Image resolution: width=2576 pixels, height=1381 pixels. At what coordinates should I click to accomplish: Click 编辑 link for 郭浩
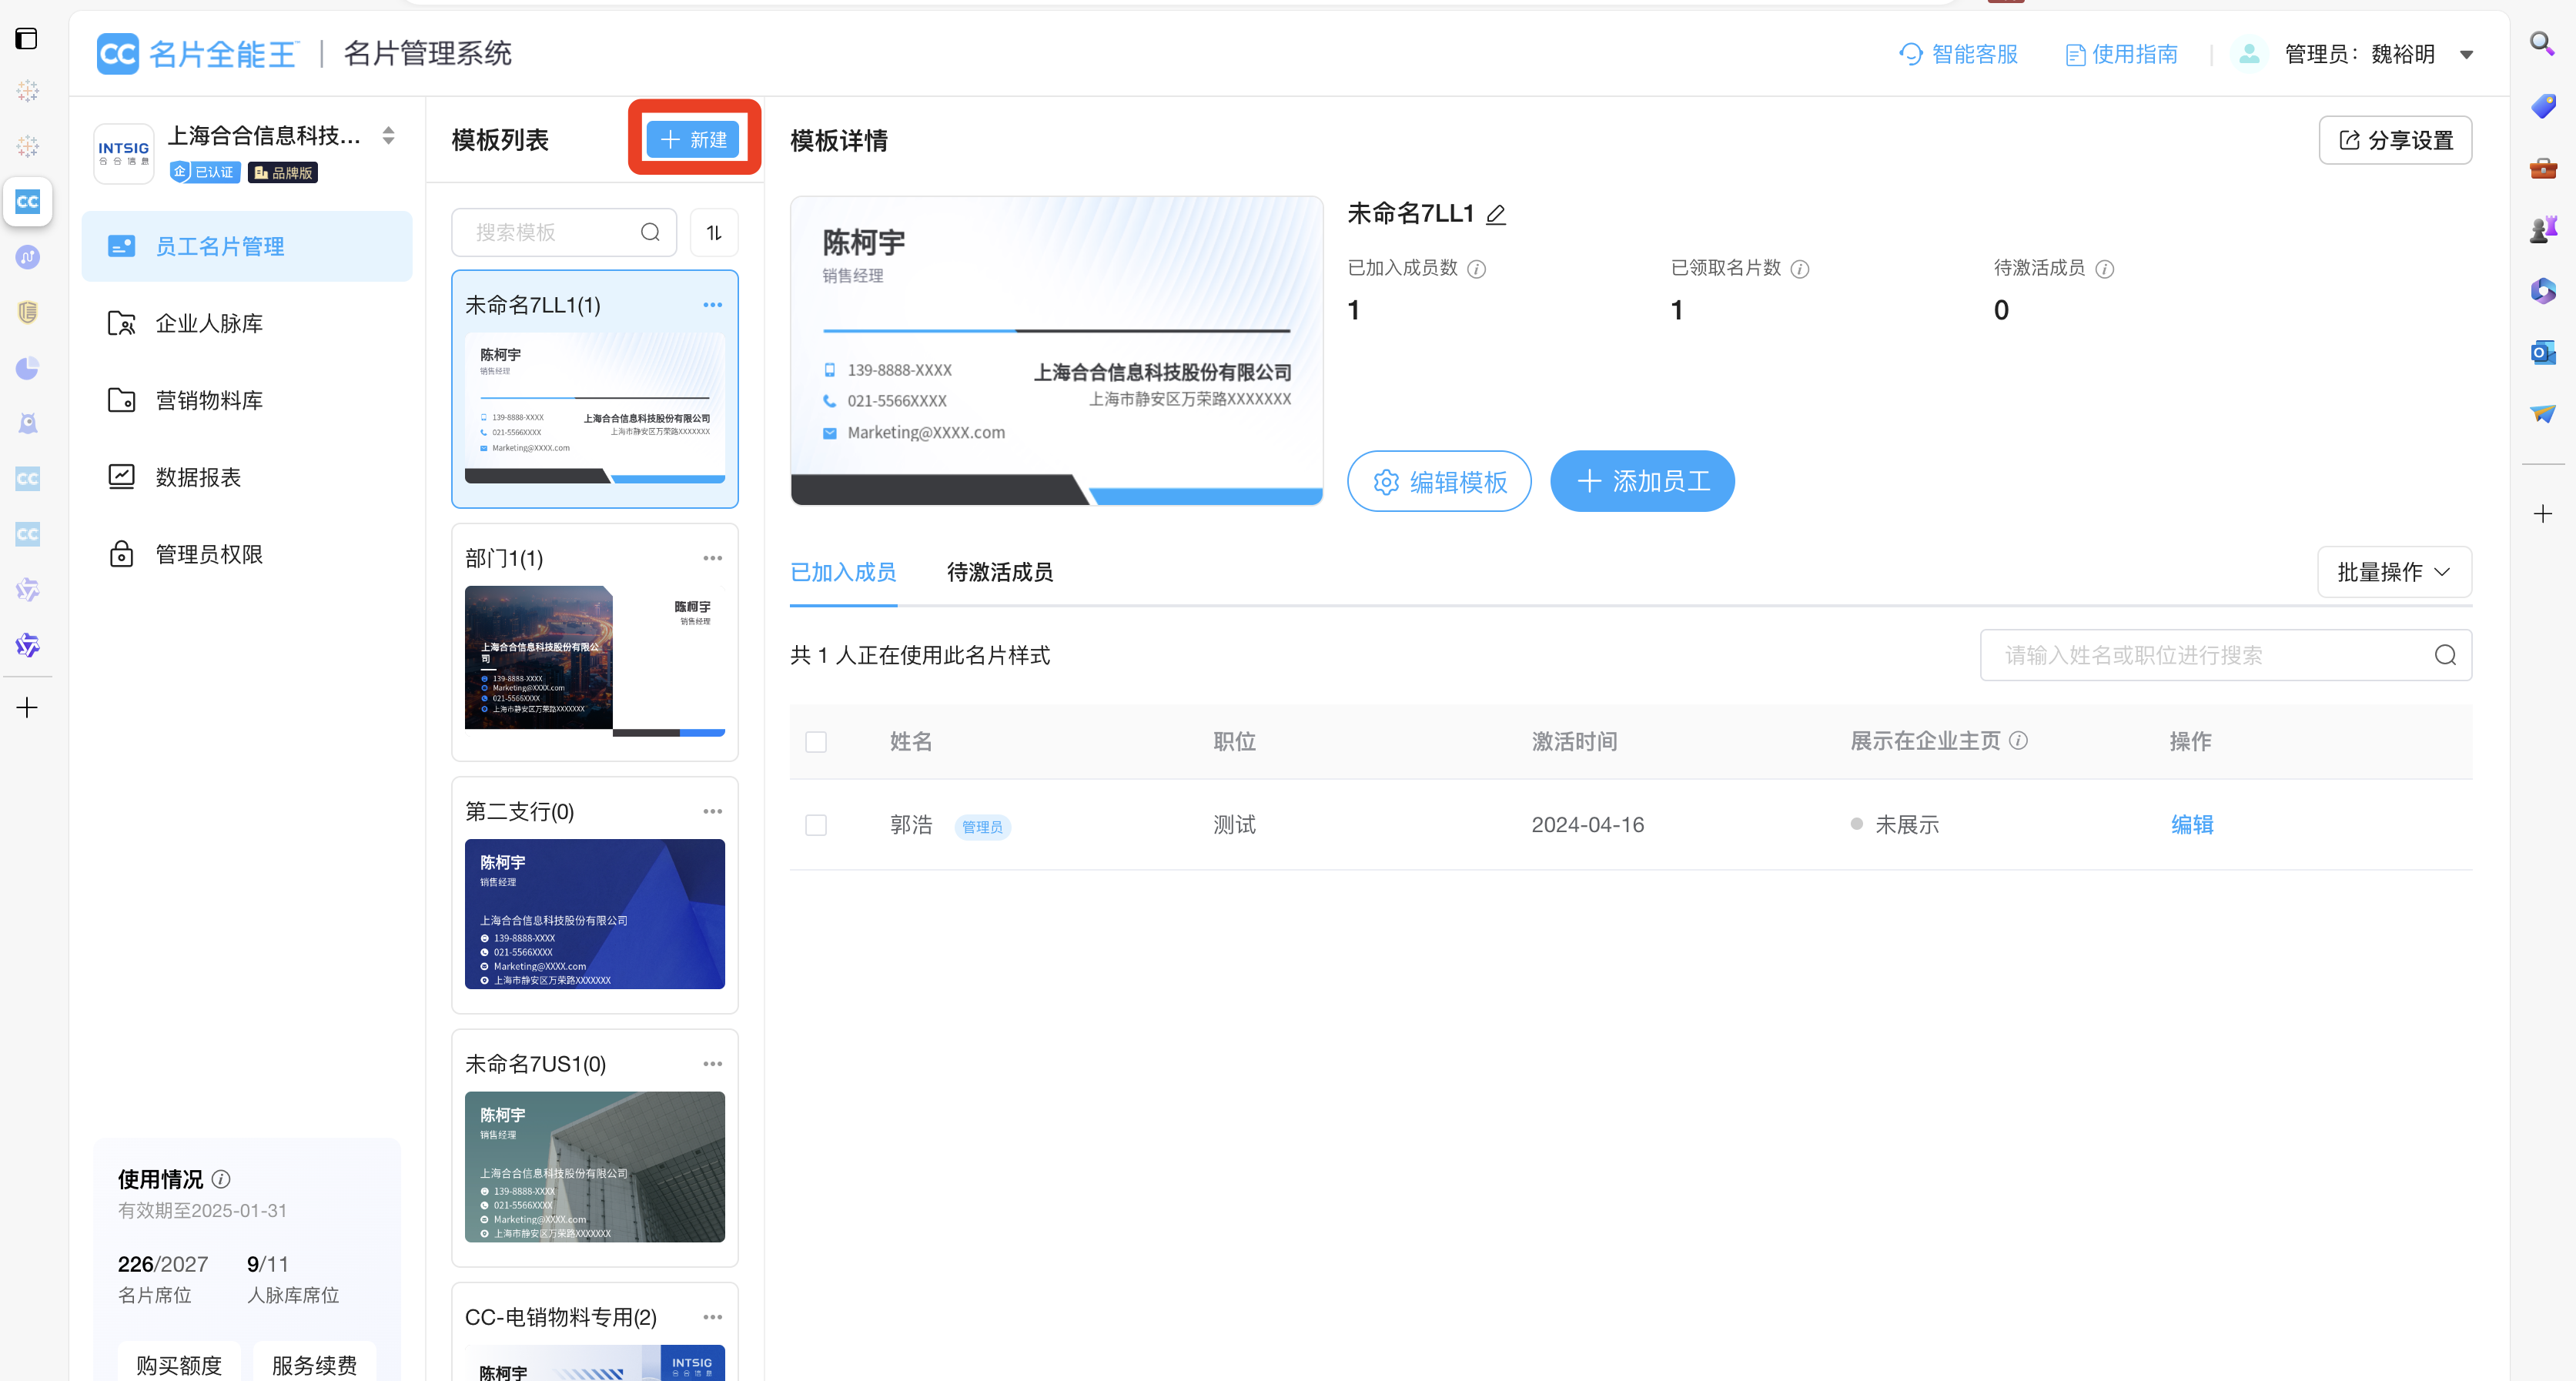click(x=2192, y=825)
